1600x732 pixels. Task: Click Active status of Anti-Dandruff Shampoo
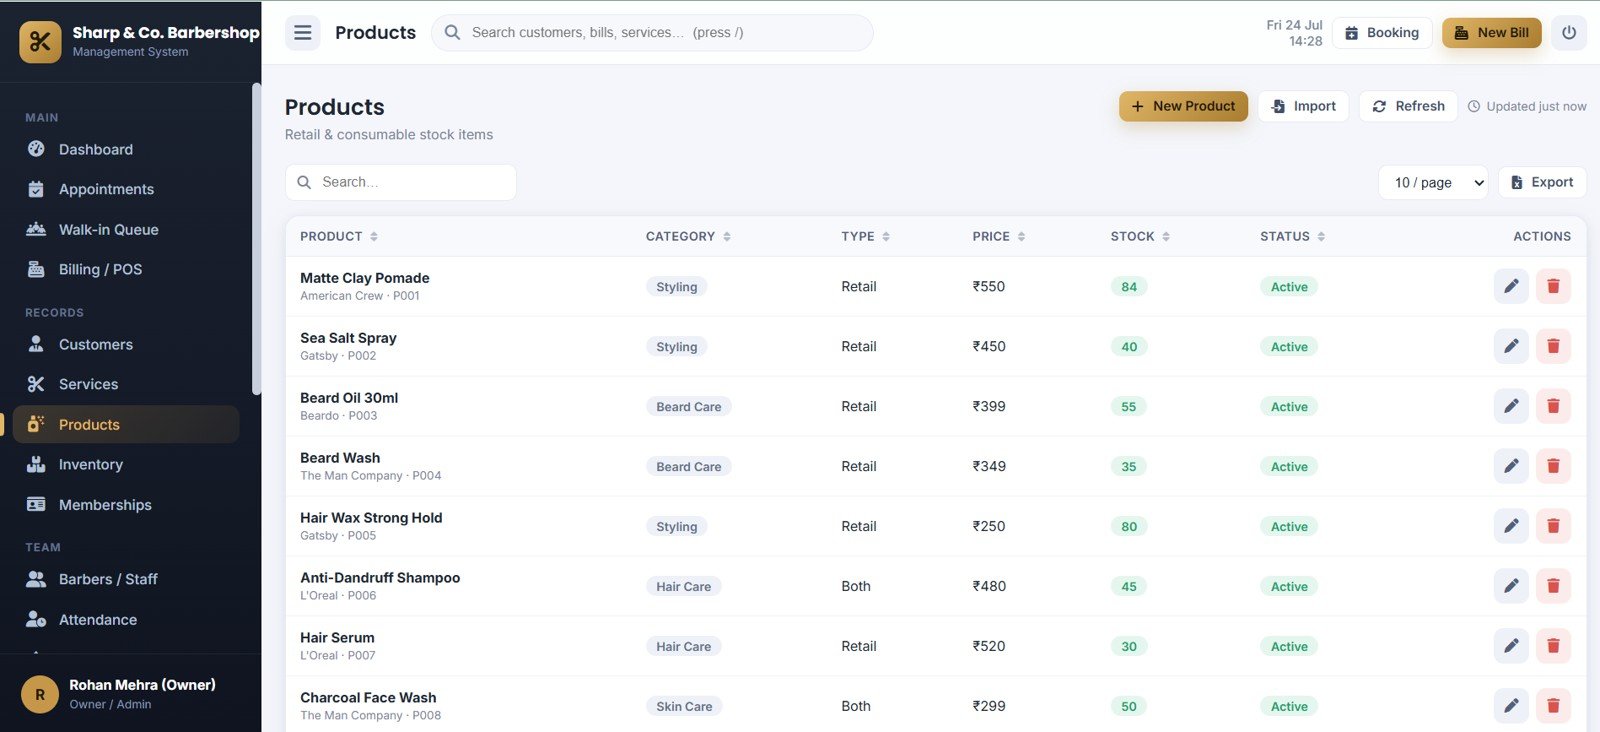1289,587
